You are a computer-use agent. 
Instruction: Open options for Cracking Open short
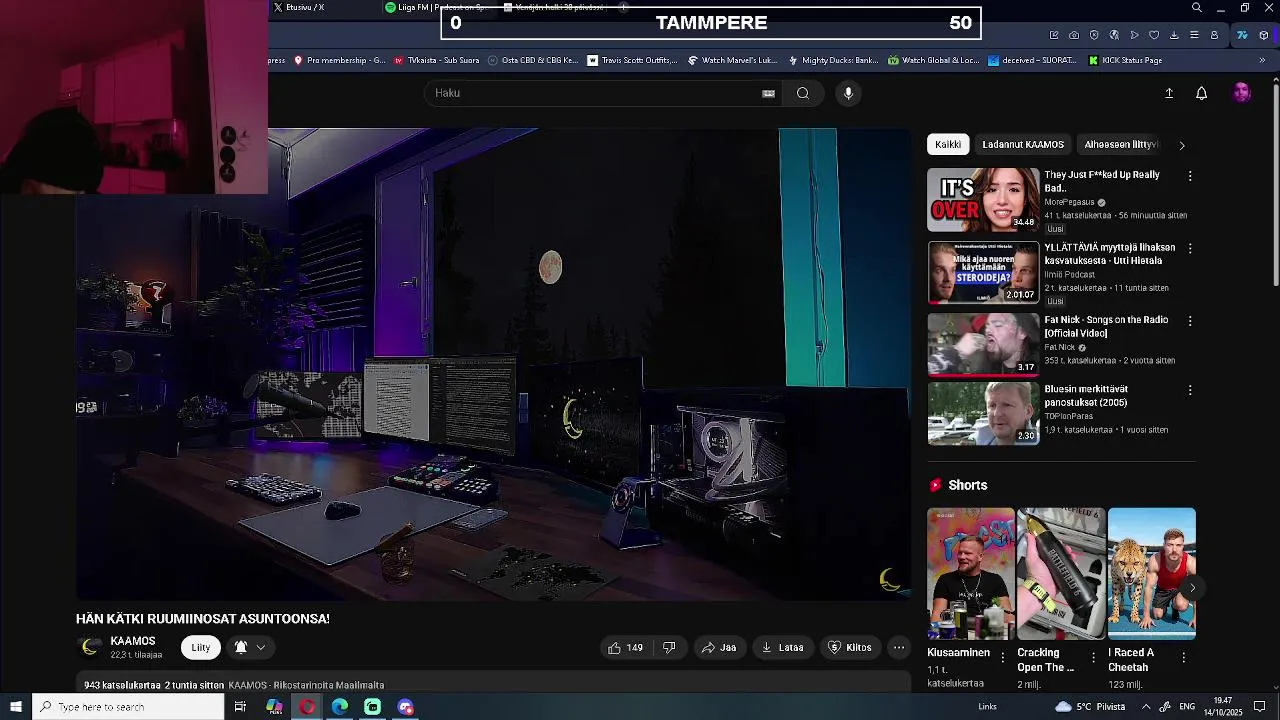coord(1093,658)
